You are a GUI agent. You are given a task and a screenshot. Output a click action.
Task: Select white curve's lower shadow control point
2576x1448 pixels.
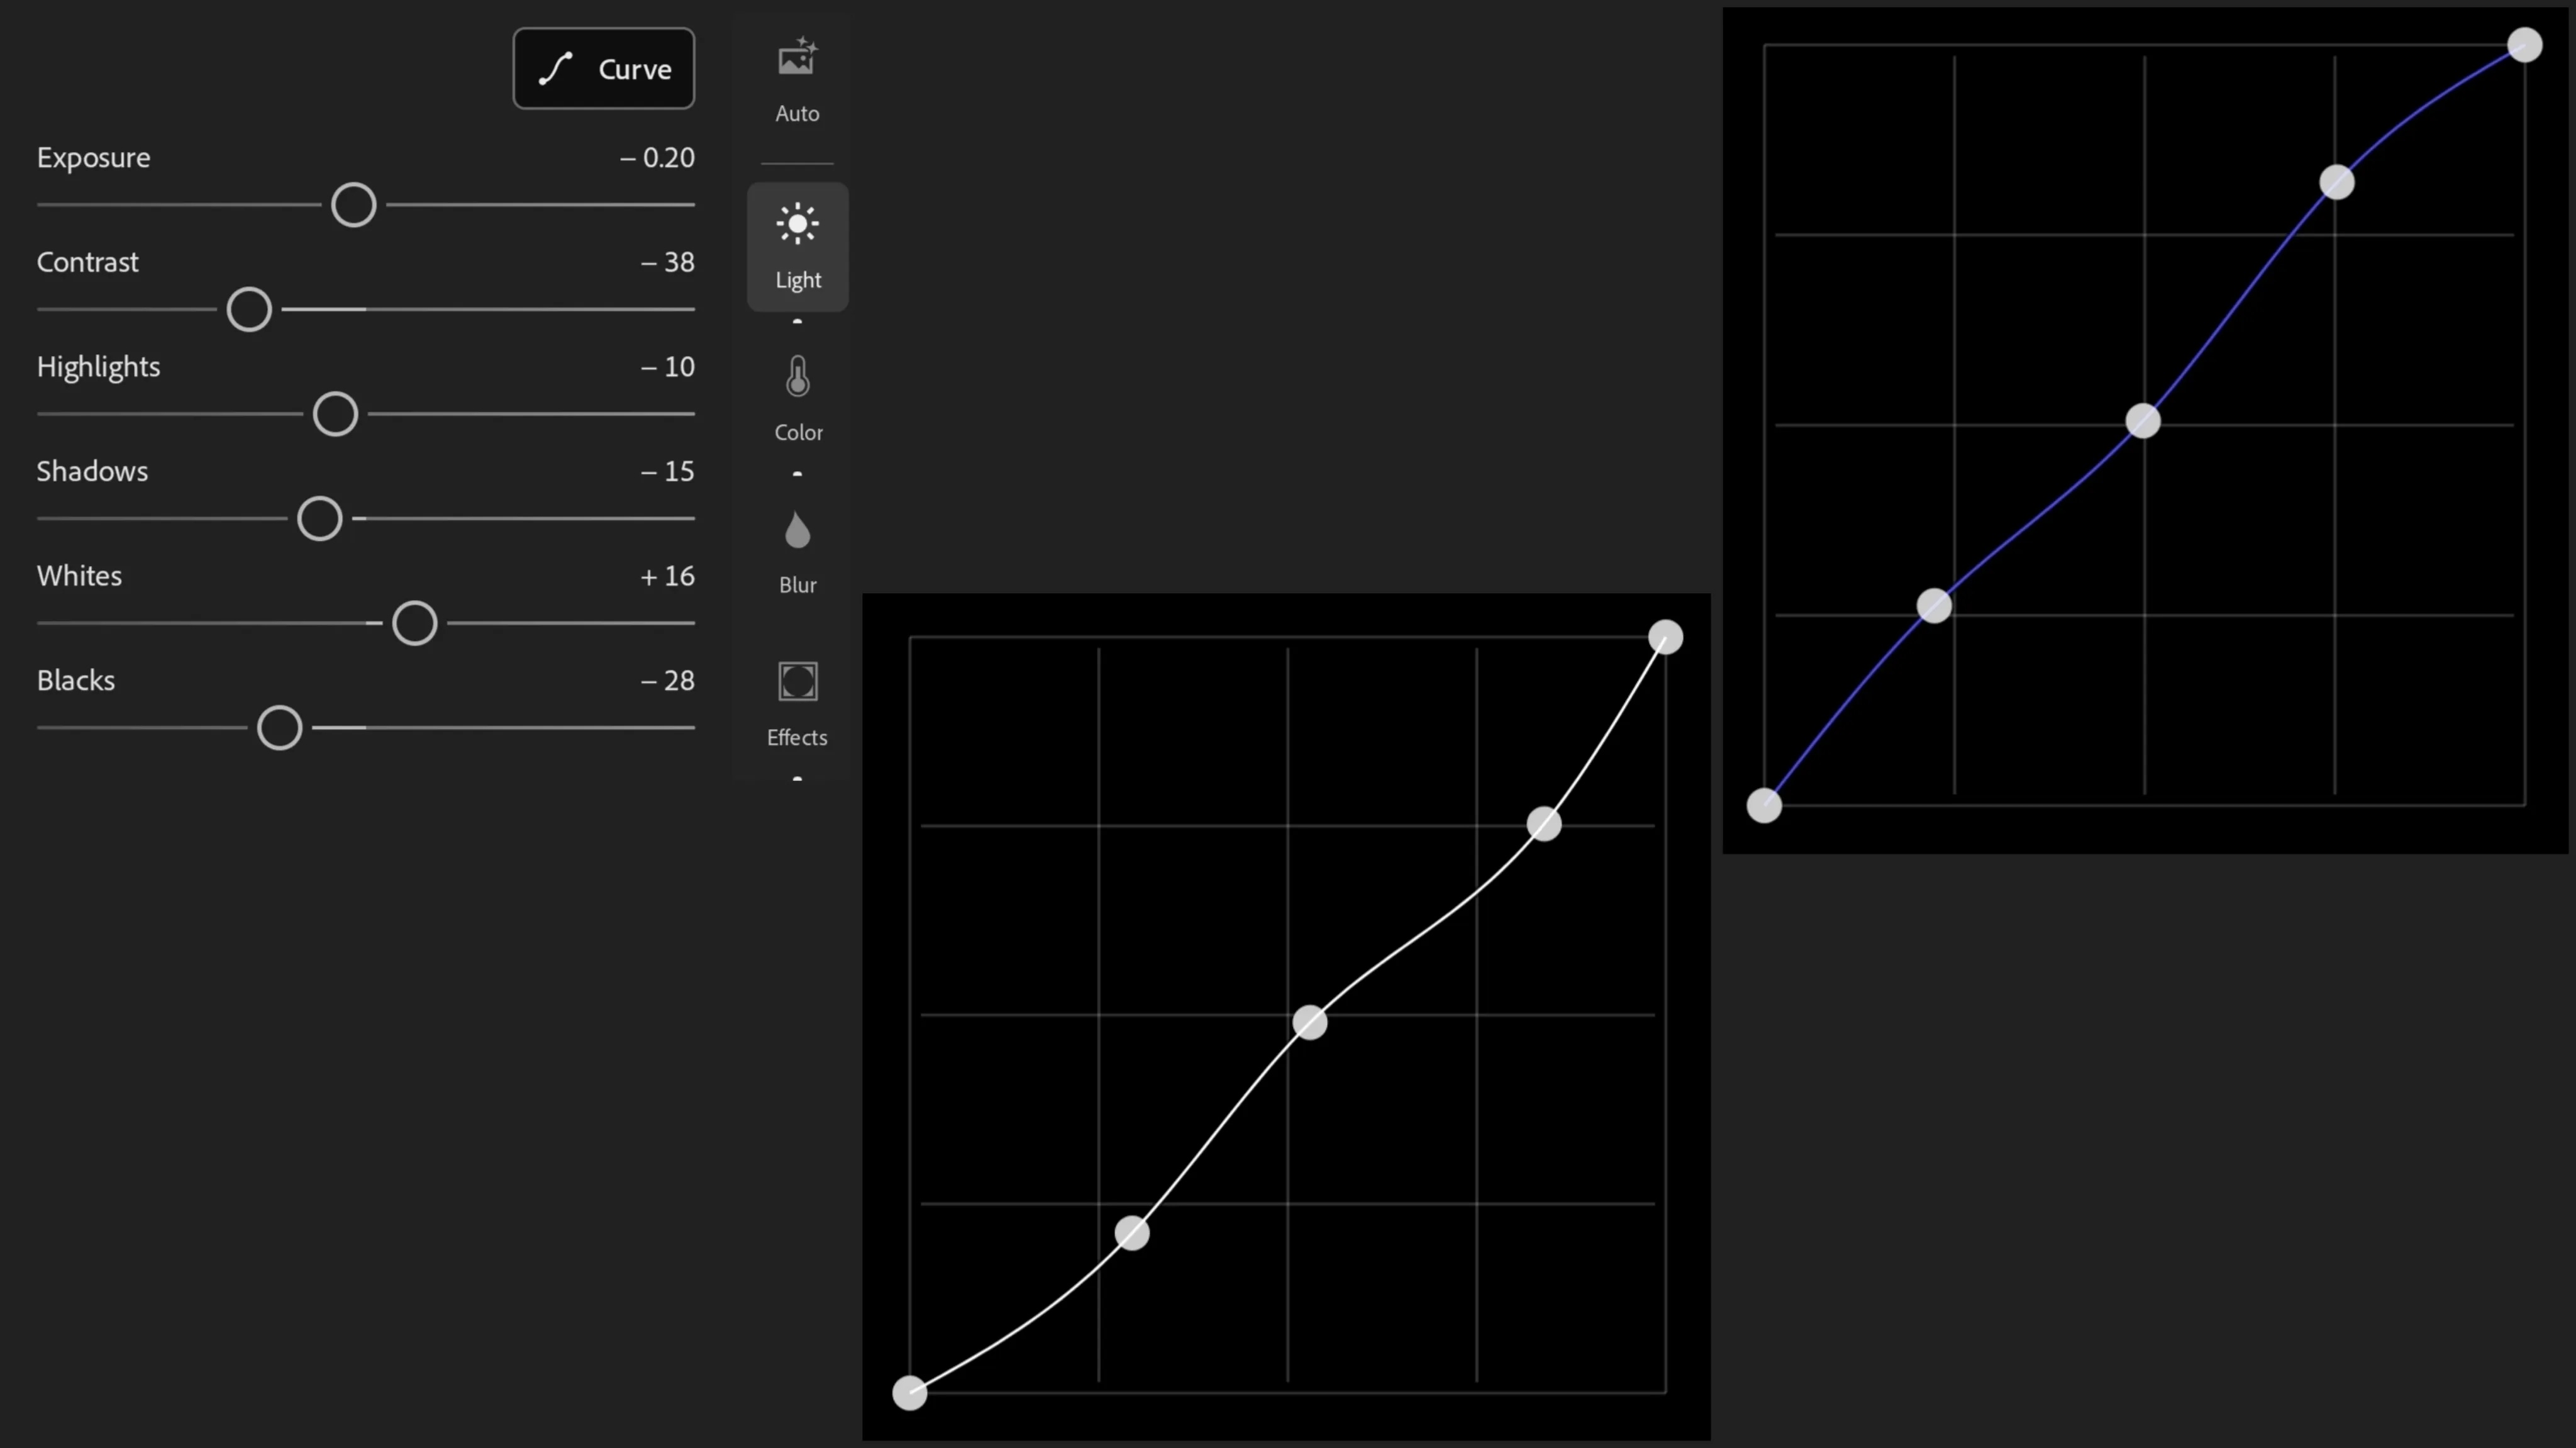click(x=1132, y=1233)
